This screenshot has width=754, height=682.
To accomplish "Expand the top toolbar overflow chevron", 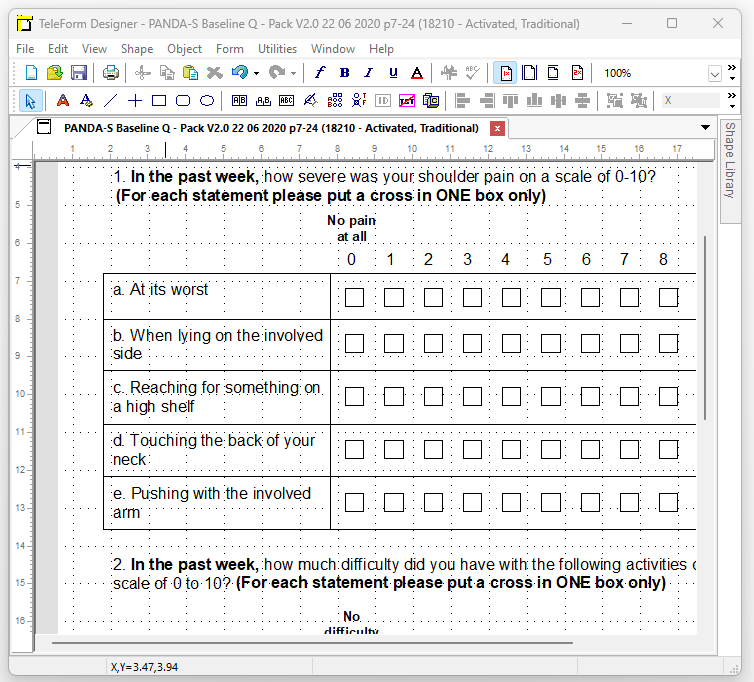I will click(732, 72).
